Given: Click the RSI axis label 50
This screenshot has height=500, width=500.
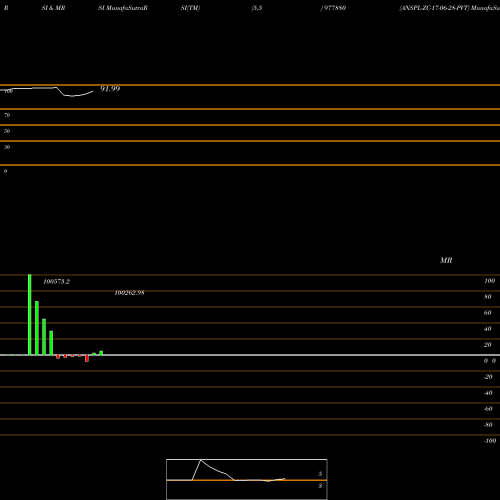Looking at the screenshot, I should [7, 131].
